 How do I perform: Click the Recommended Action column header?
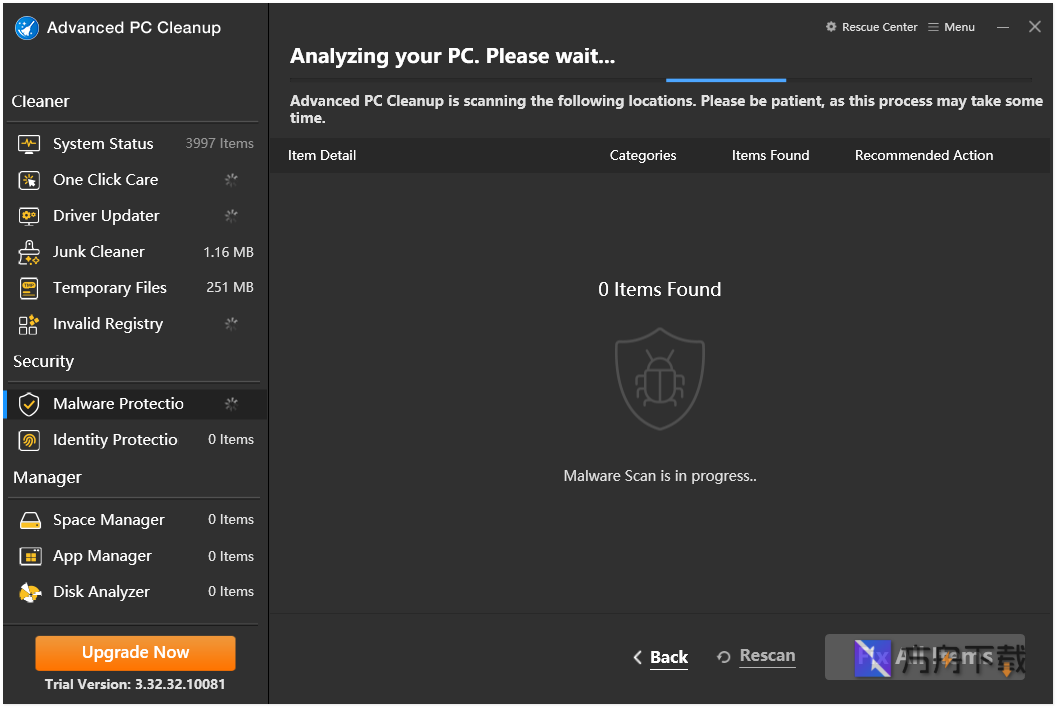pos(924,155)
